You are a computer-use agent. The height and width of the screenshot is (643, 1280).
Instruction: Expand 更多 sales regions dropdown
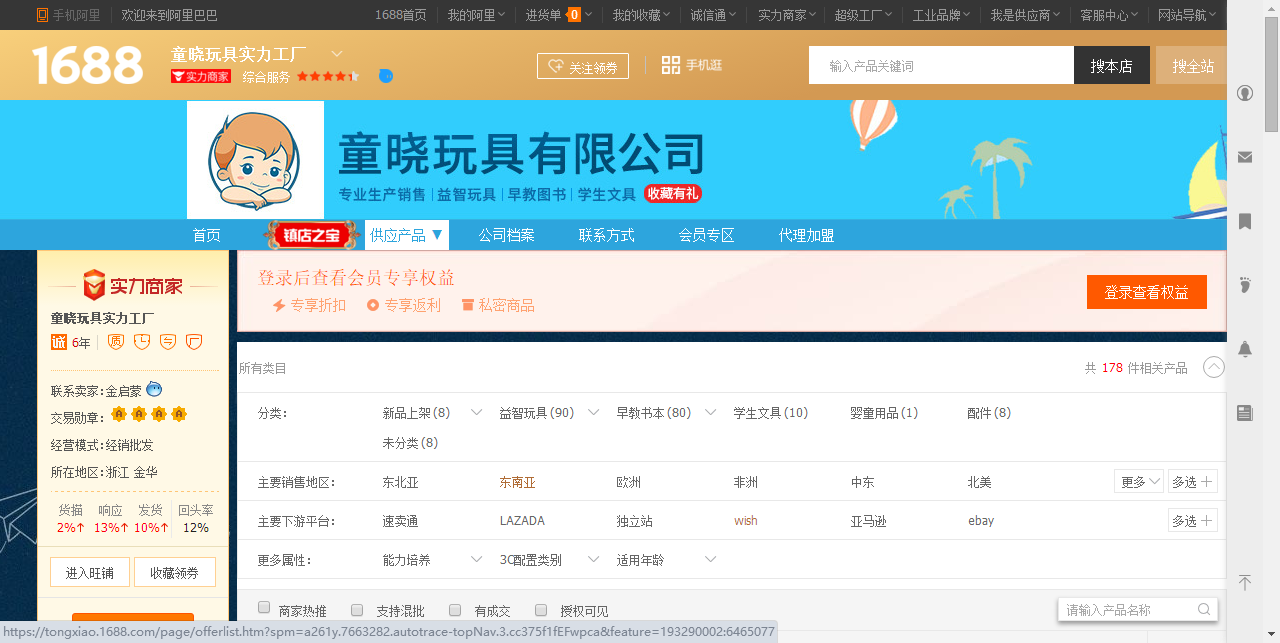(x=1139, y=481)
